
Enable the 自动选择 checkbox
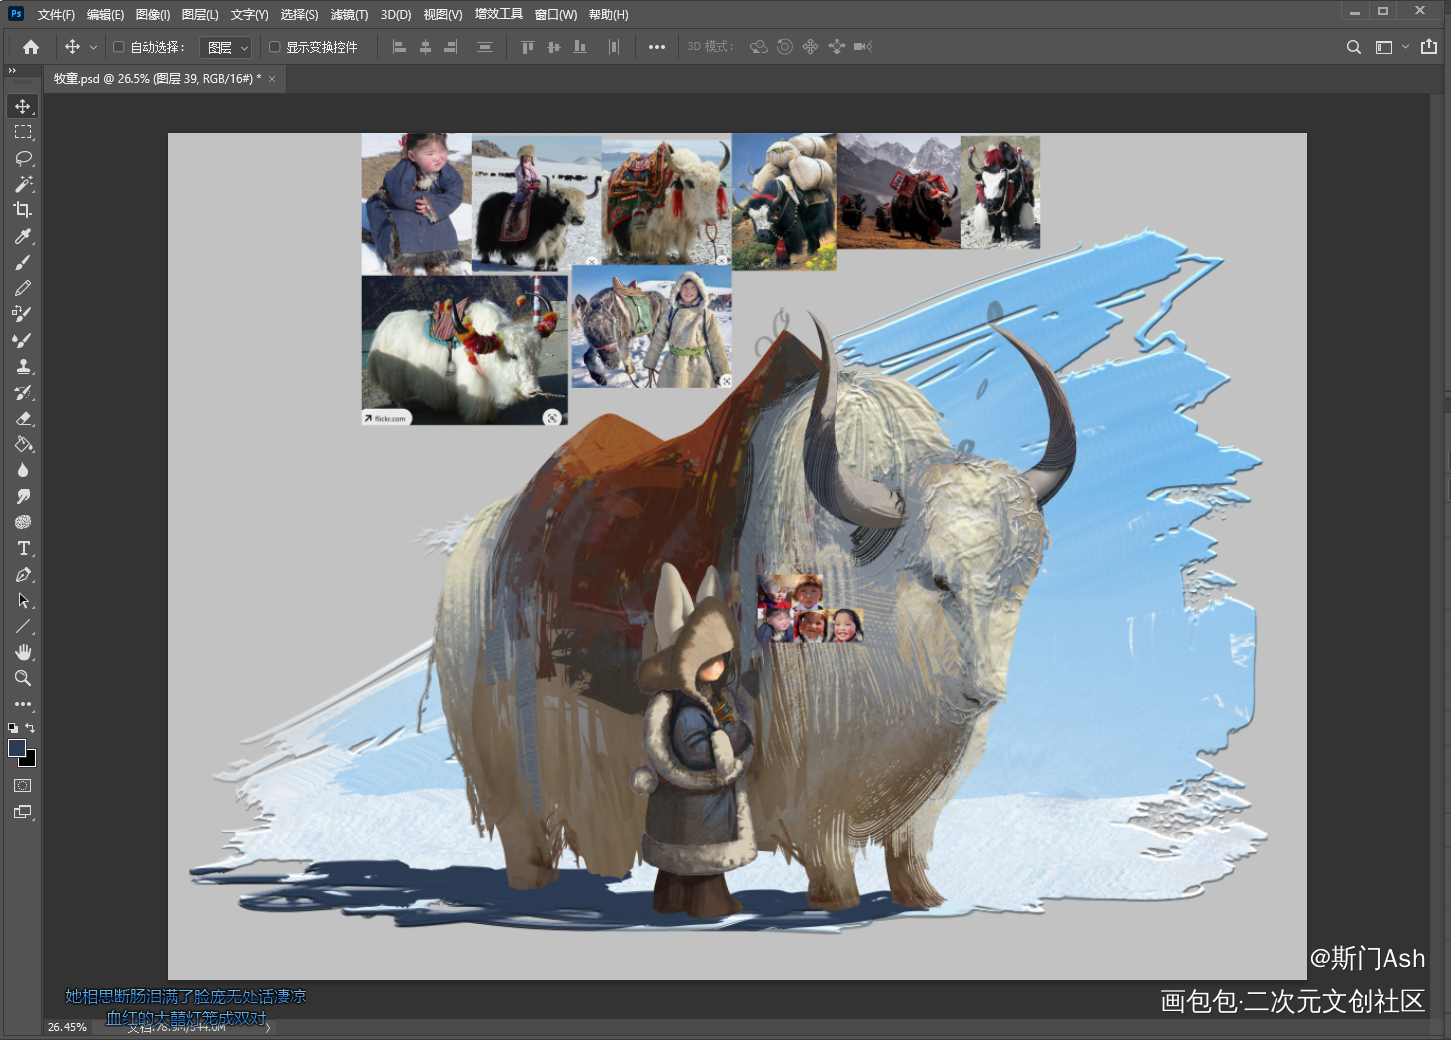[119, 47]
